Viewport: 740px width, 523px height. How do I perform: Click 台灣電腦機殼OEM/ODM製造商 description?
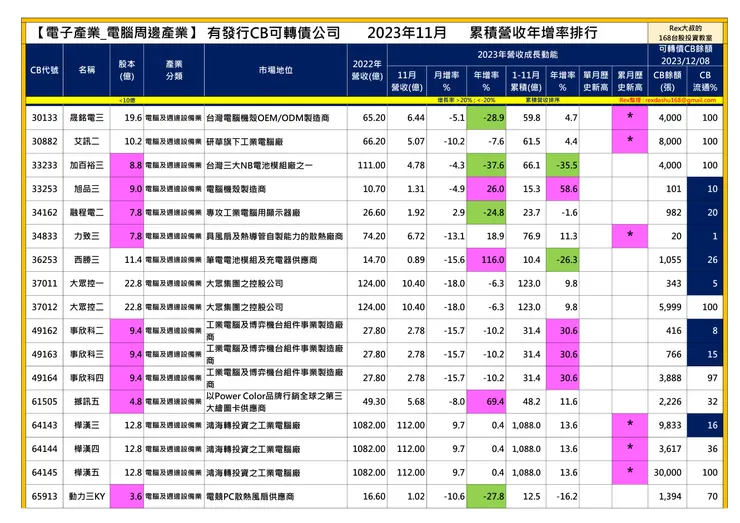point(268,118)
